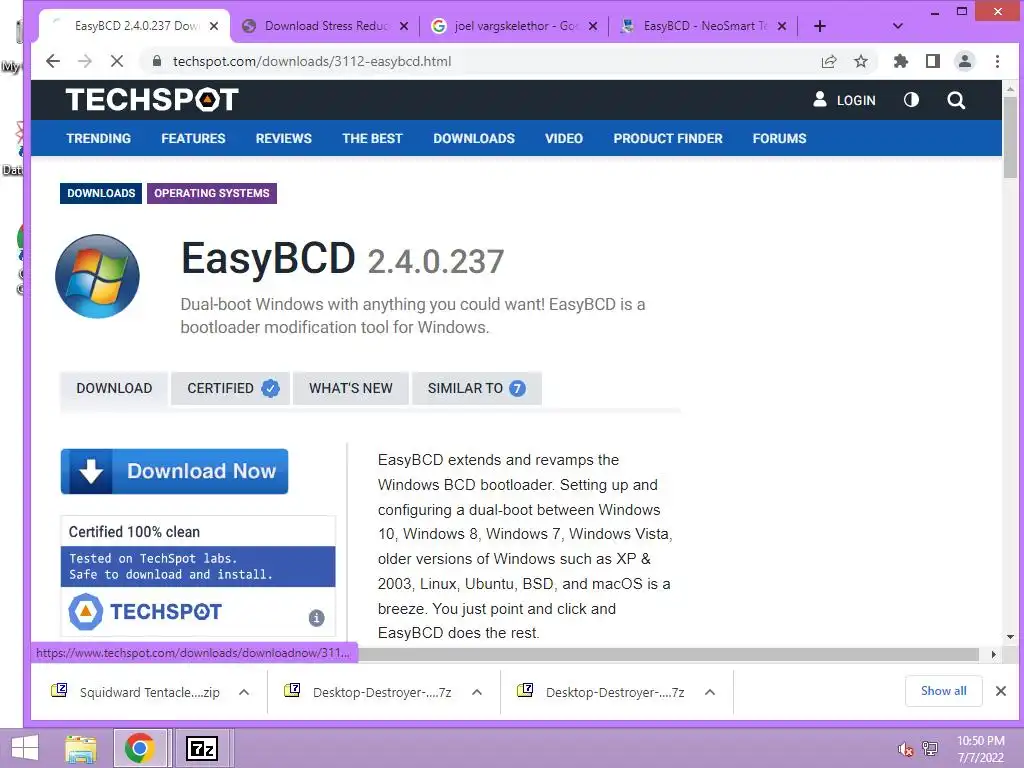Click the vertical page scrollbar thumb
Image resolution: width=1024 pixels, height=768 pixels.
(x=1010, y=137)
